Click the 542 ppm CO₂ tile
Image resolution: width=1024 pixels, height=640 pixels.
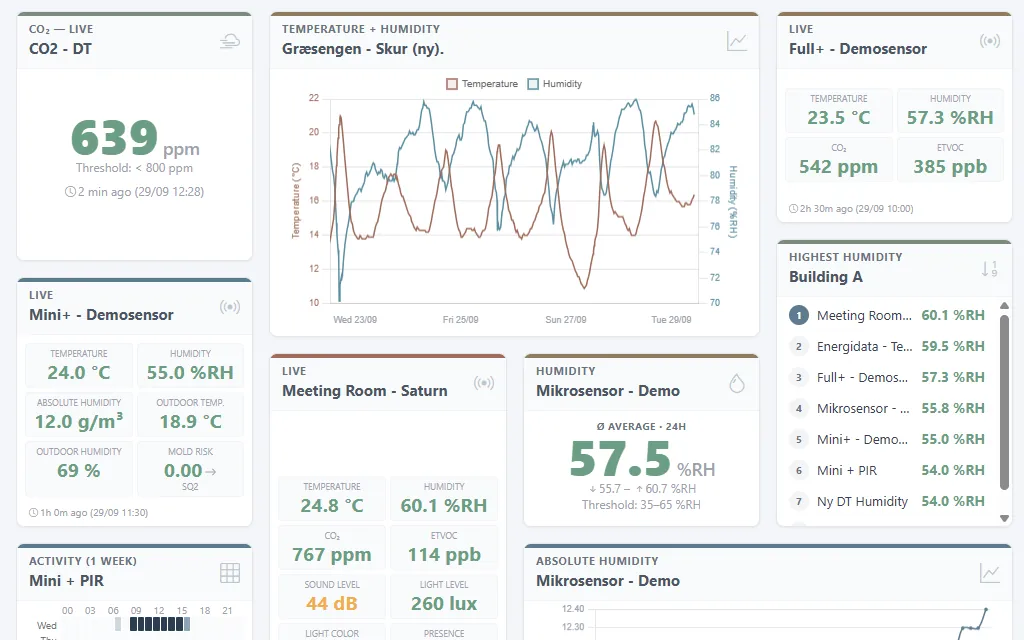pos(839,159)
